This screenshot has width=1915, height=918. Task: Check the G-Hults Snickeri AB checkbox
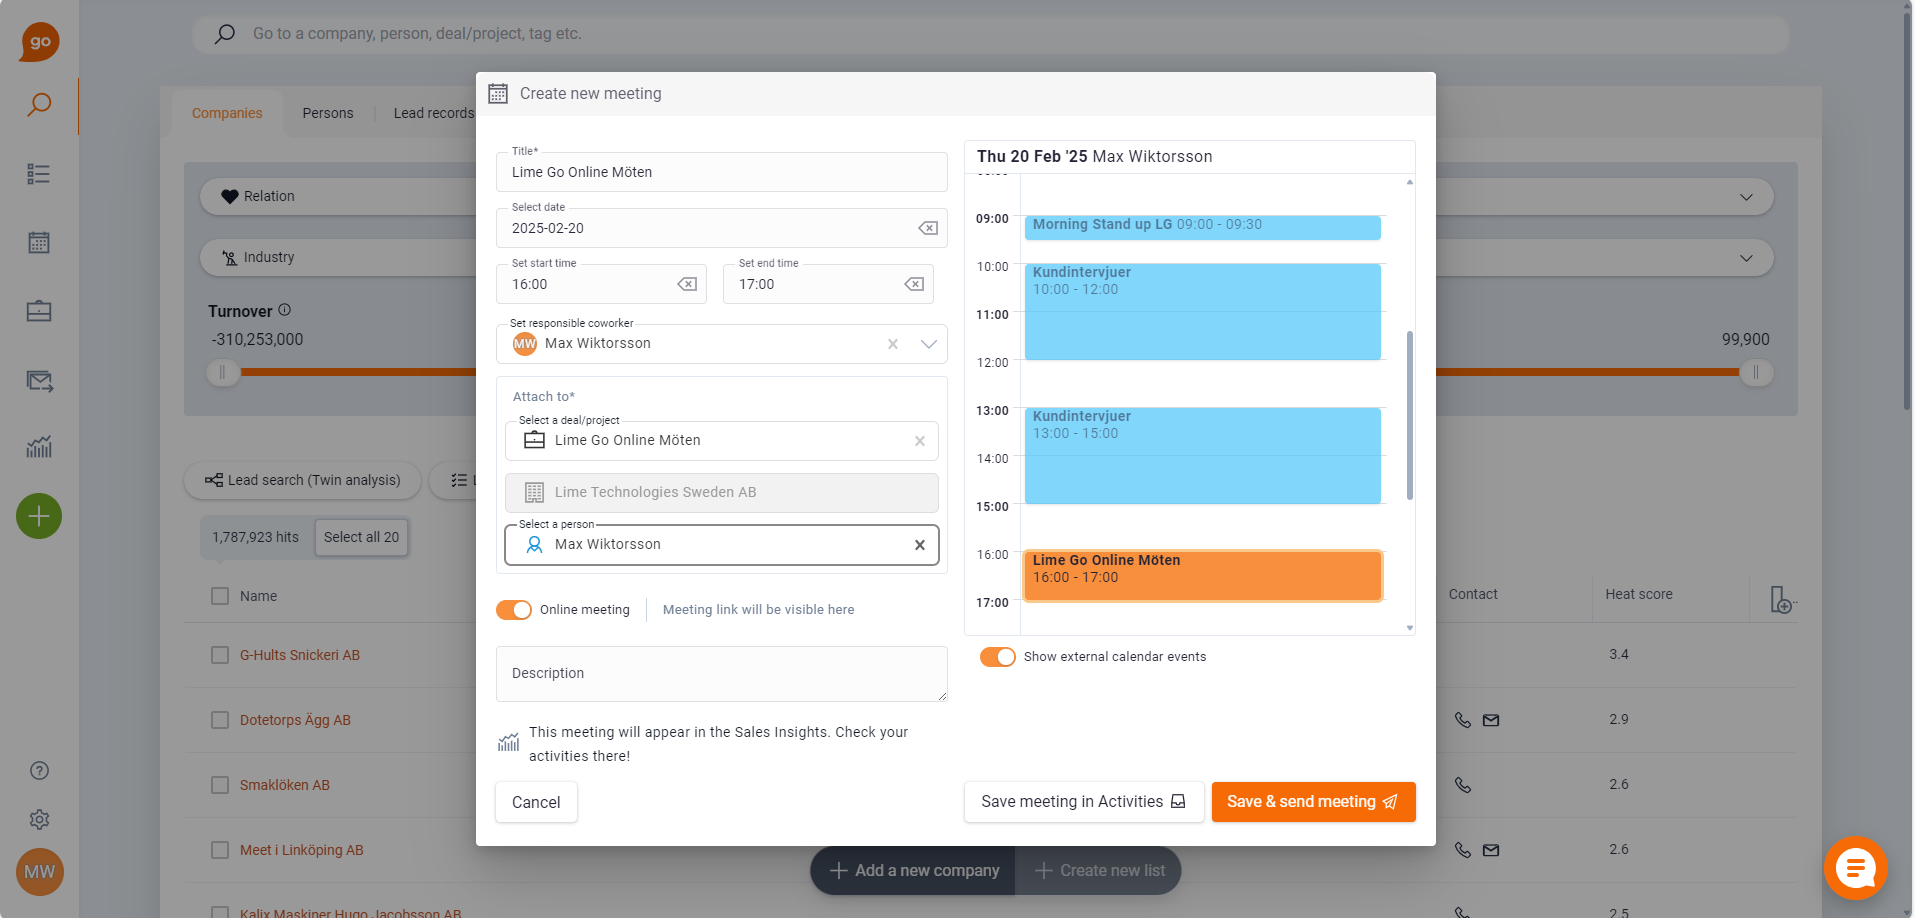coord(220,655)
